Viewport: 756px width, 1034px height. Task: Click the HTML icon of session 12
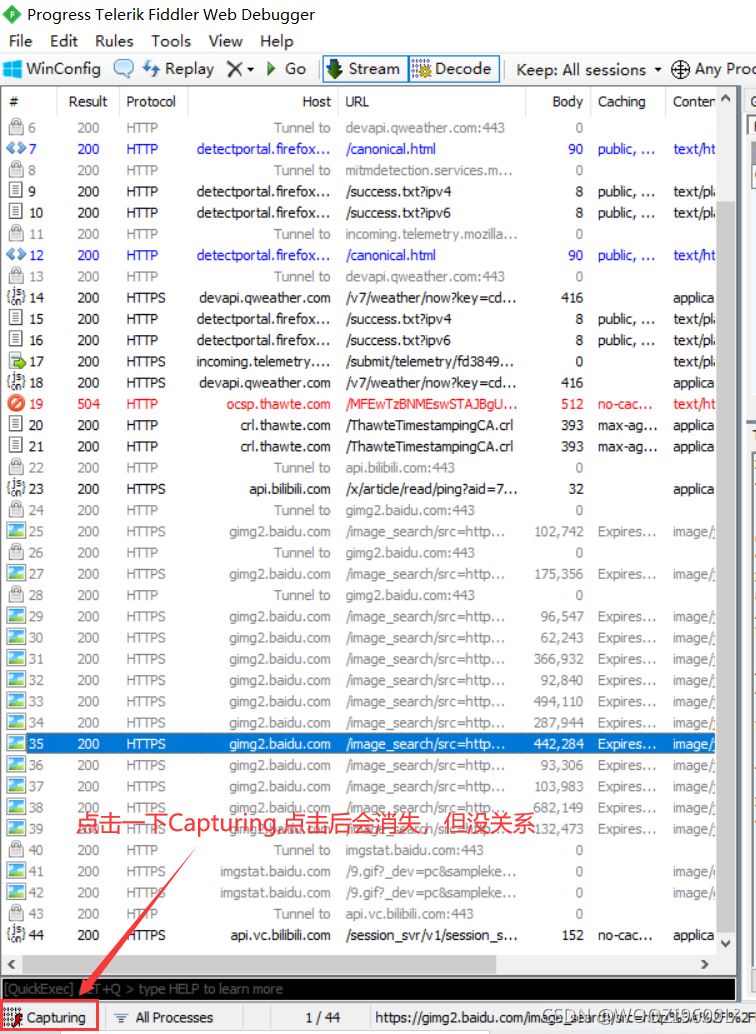(x=16, y=254)
